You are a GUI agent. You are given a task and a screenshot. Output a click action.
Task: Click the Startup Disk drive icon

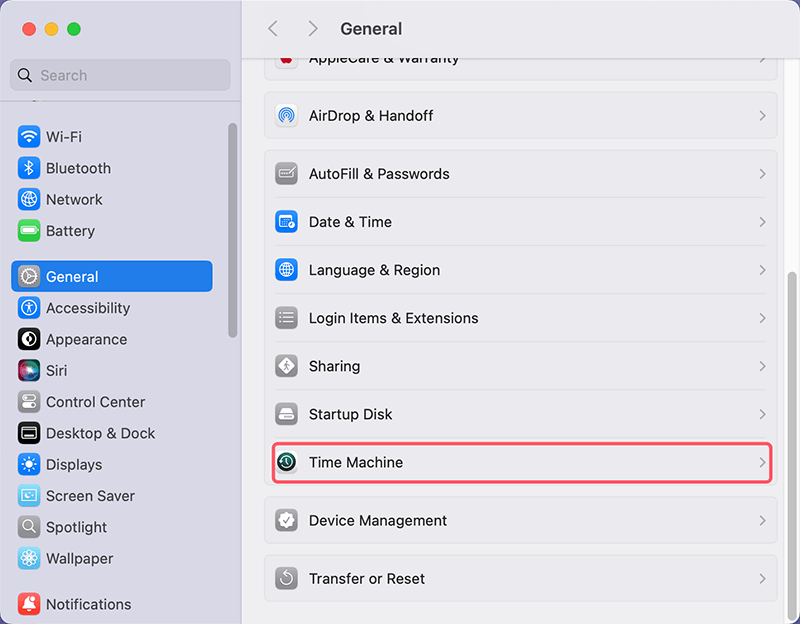pyautogui.click(x=287, y=414)
